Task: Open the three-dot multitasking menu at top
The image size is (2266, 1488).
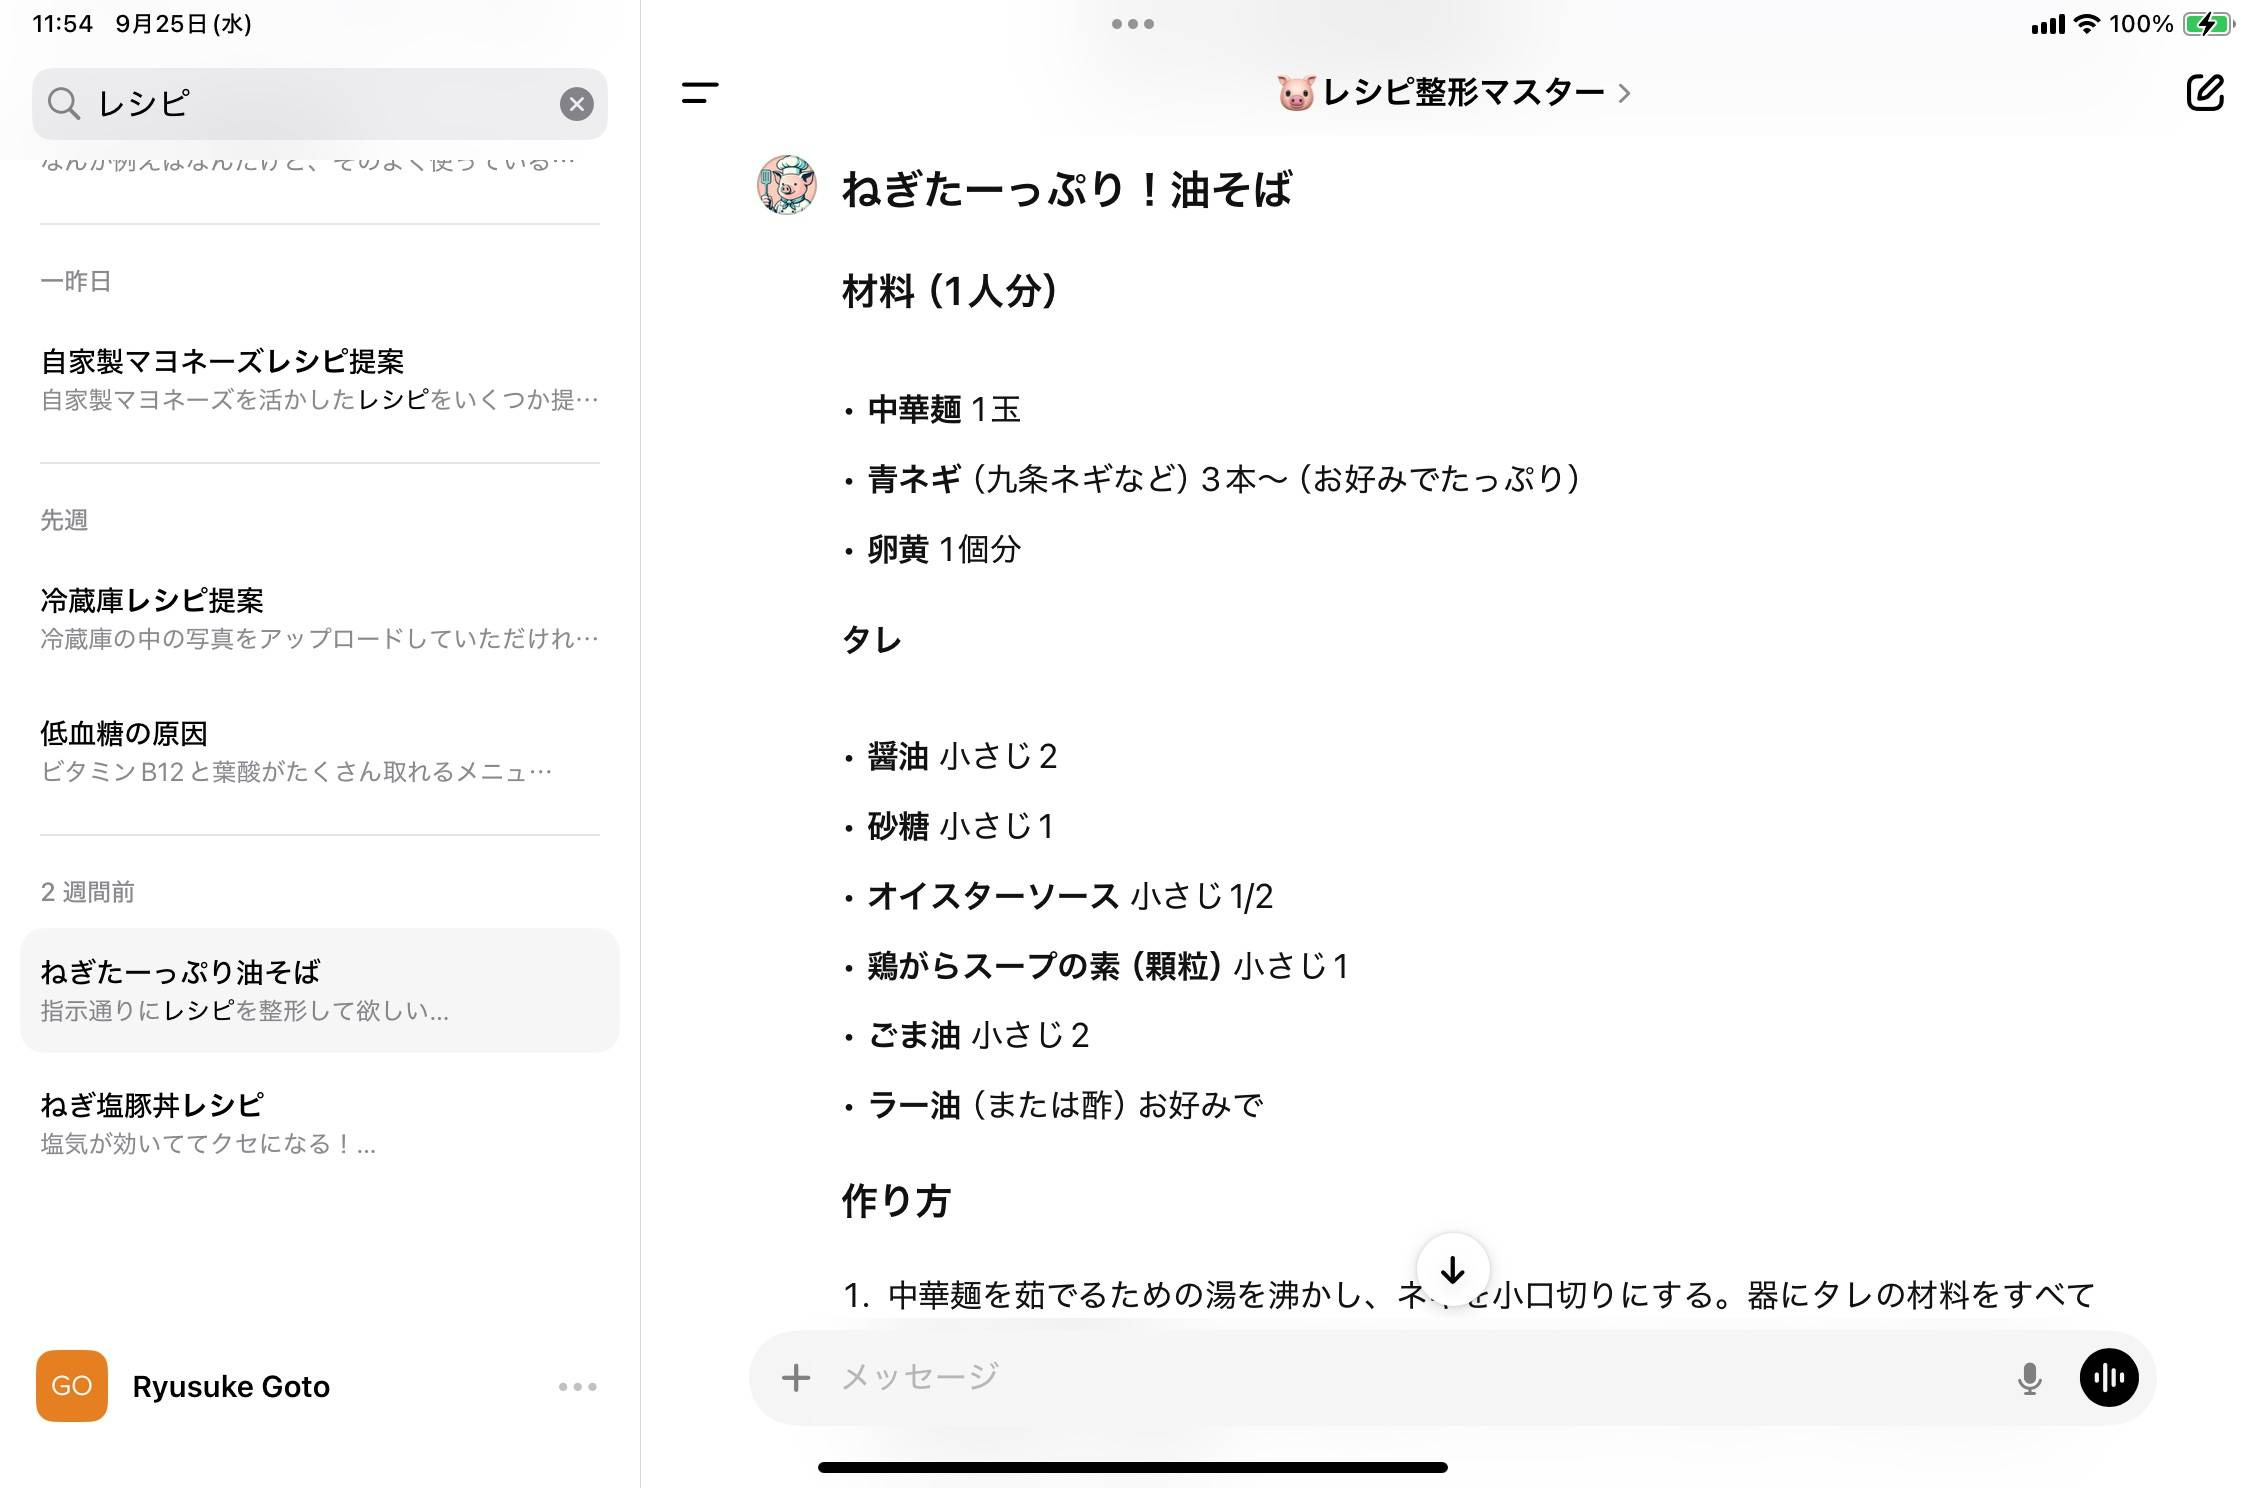Action: [x=1132, y=24]
